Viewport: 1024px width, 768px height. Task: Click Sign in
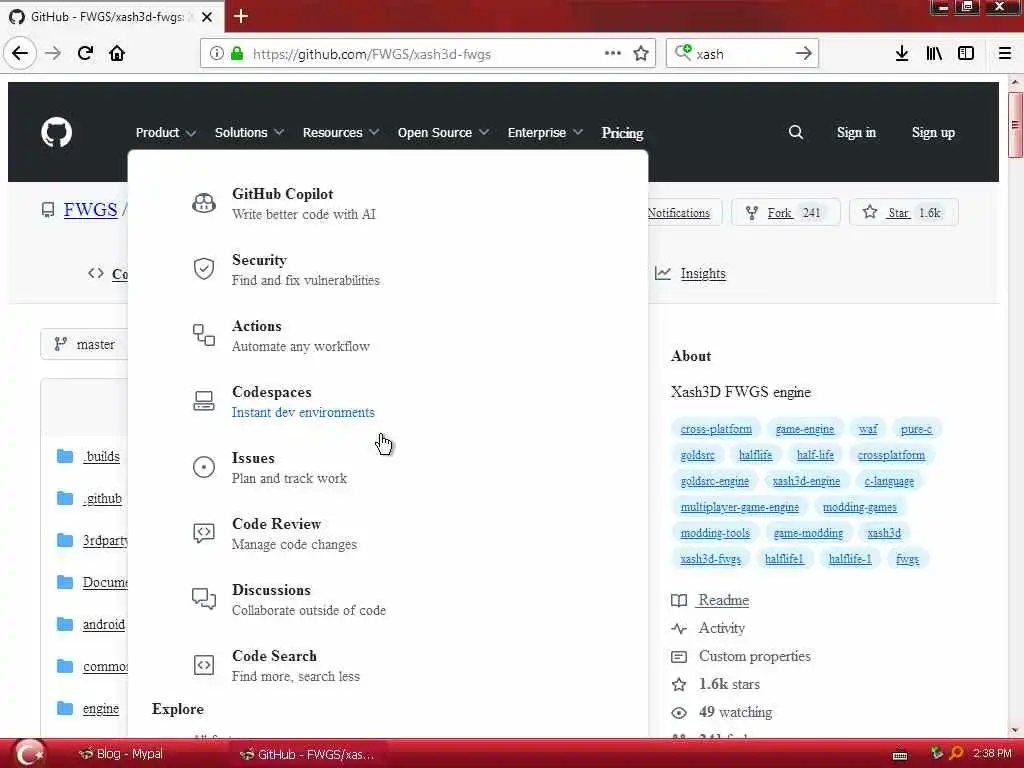pos(856,133)
